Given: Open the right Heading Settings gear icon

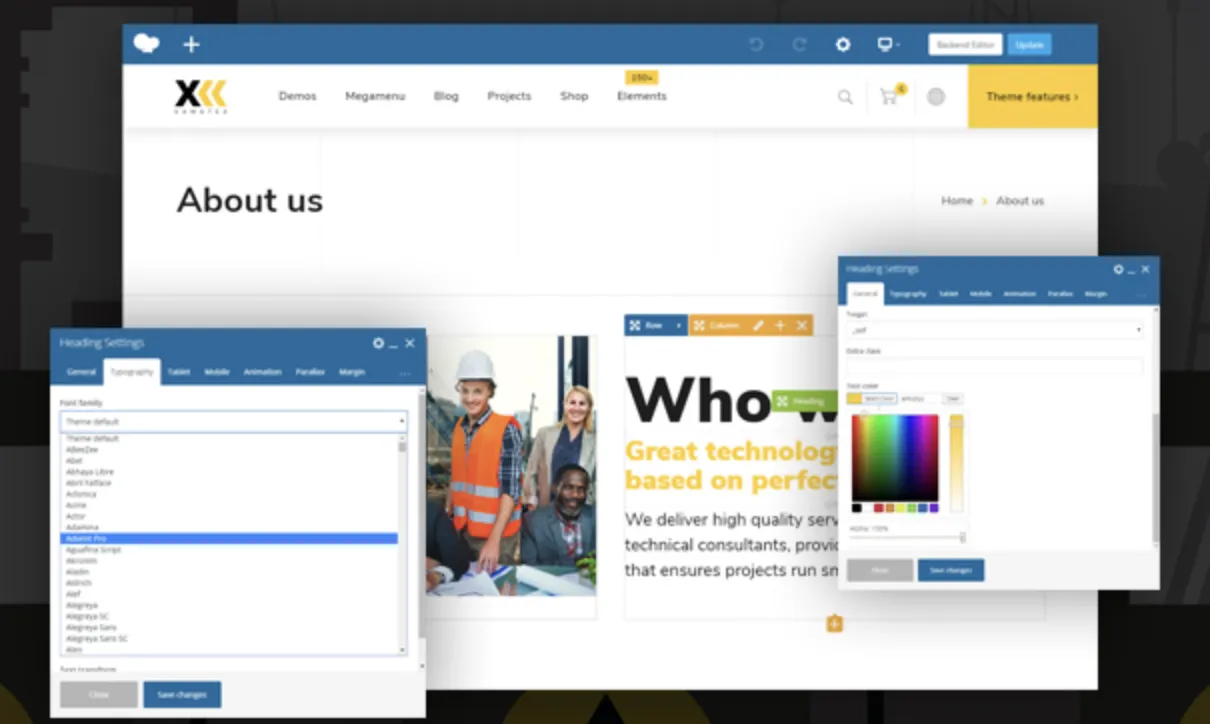Looking at the screenshot, I should [1118, 269].
